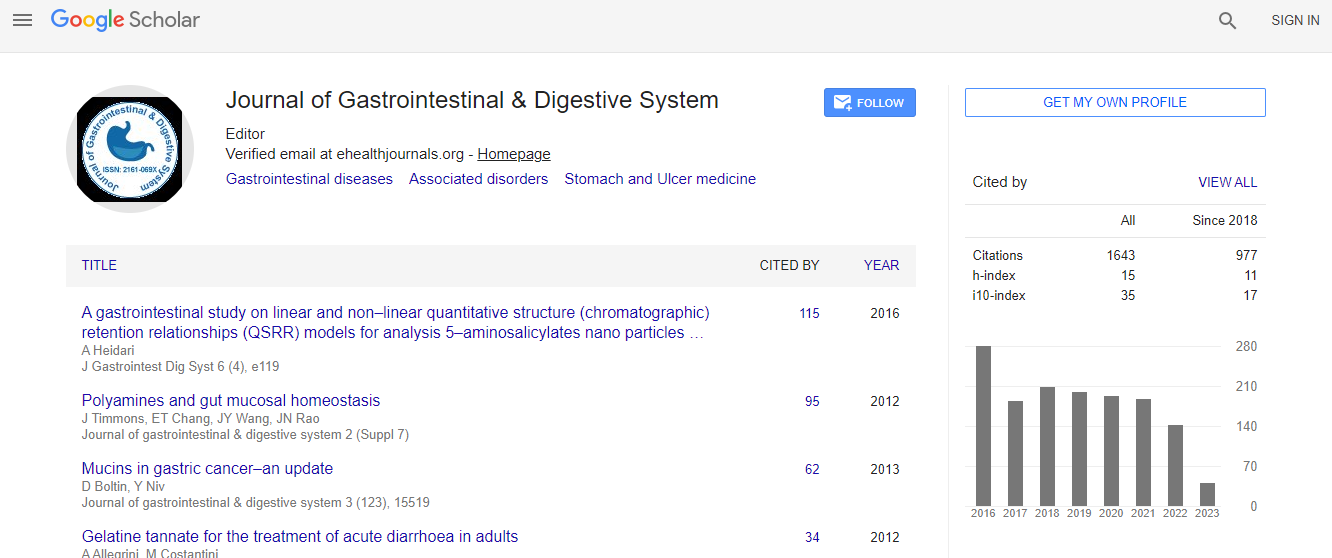The image size is (1332, 558).
Task: Select Associated disorders topic tag
Action: coord(478,179)
